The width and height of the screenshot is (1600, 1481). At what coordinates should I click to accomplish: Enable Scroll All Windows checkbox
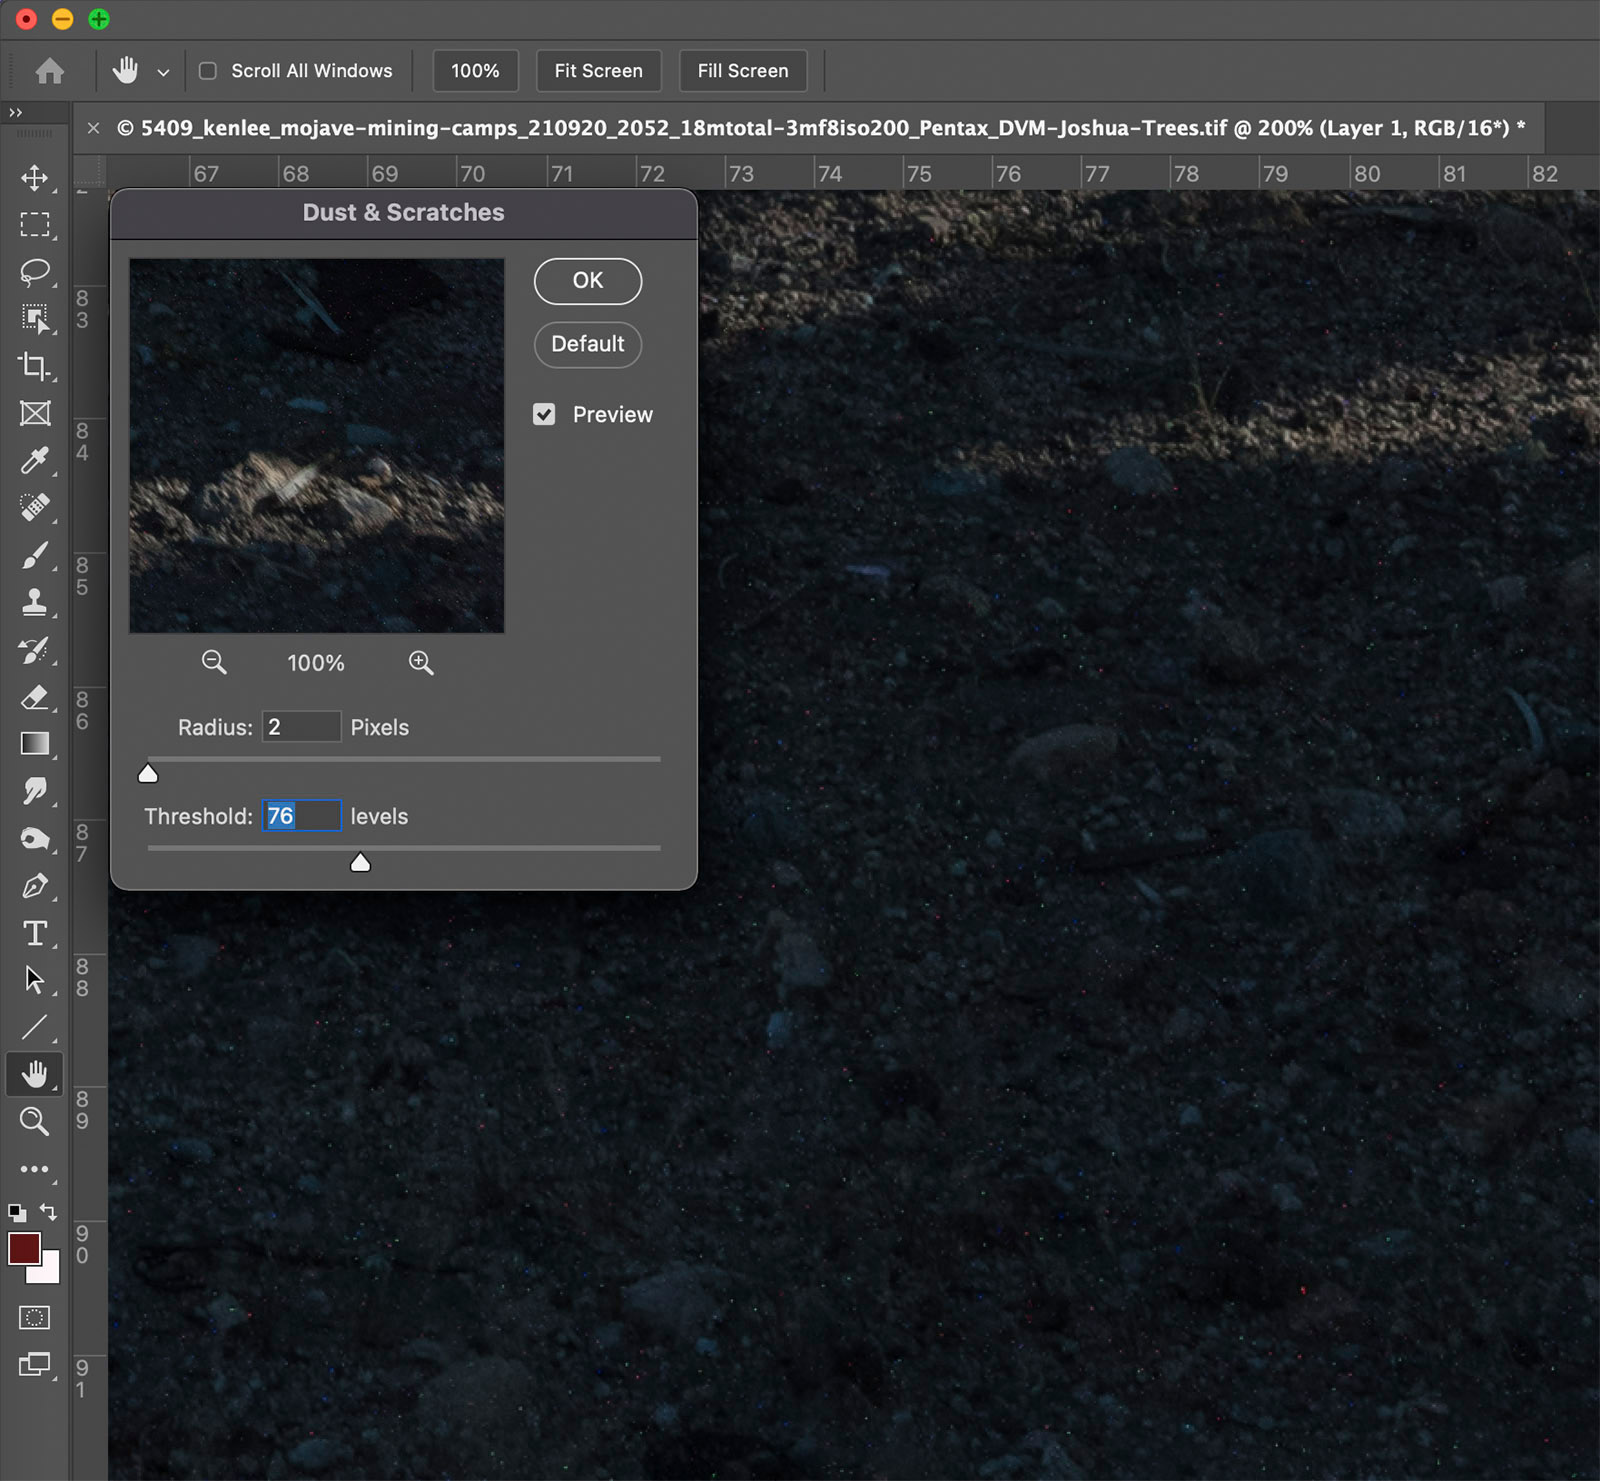click(208, 71)
